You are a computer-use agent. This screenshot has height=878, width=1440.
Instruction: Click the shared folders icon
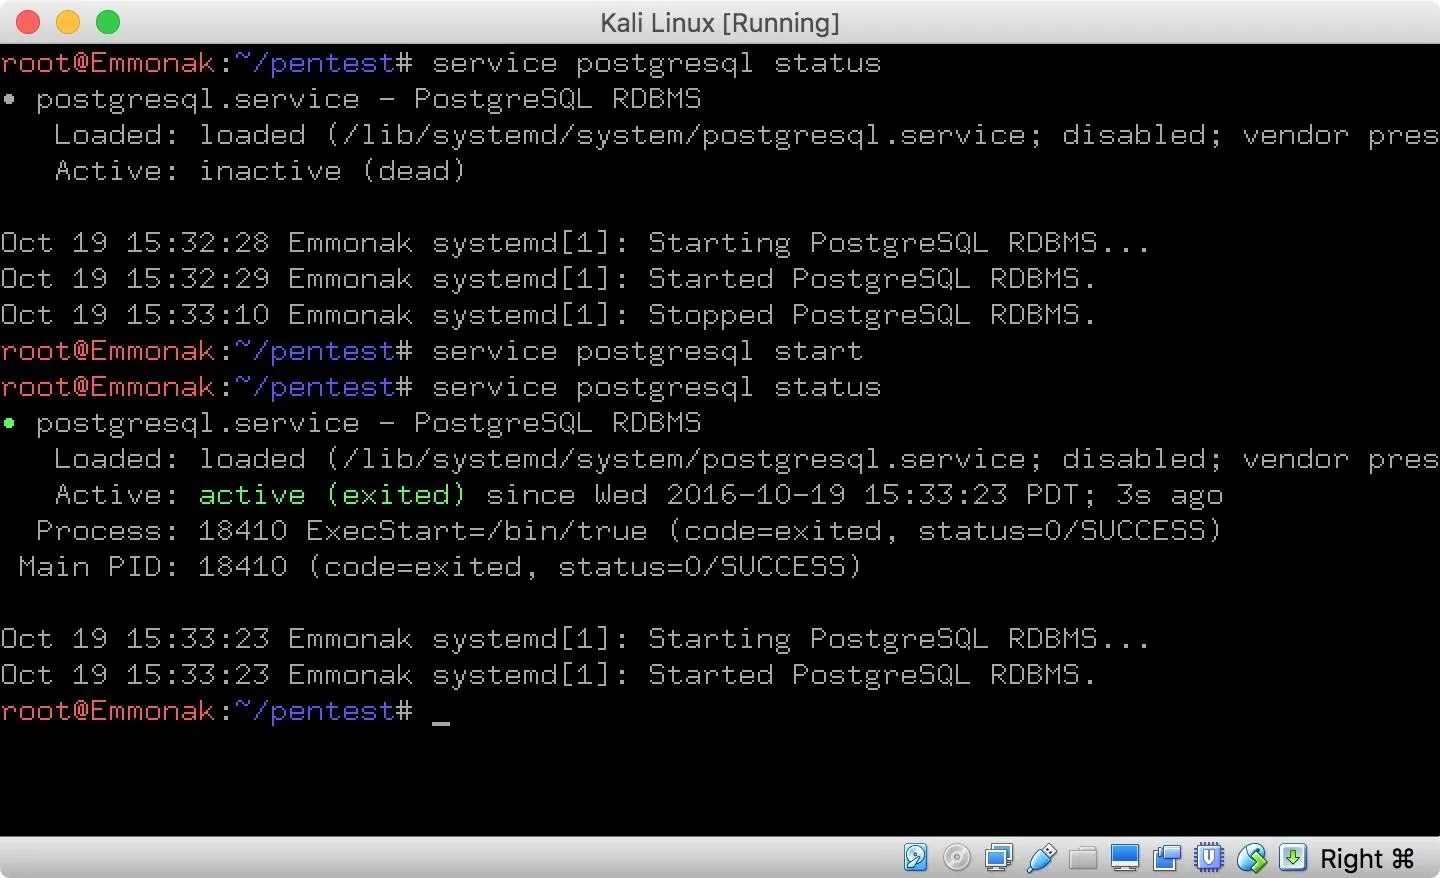click(1083, 858)
